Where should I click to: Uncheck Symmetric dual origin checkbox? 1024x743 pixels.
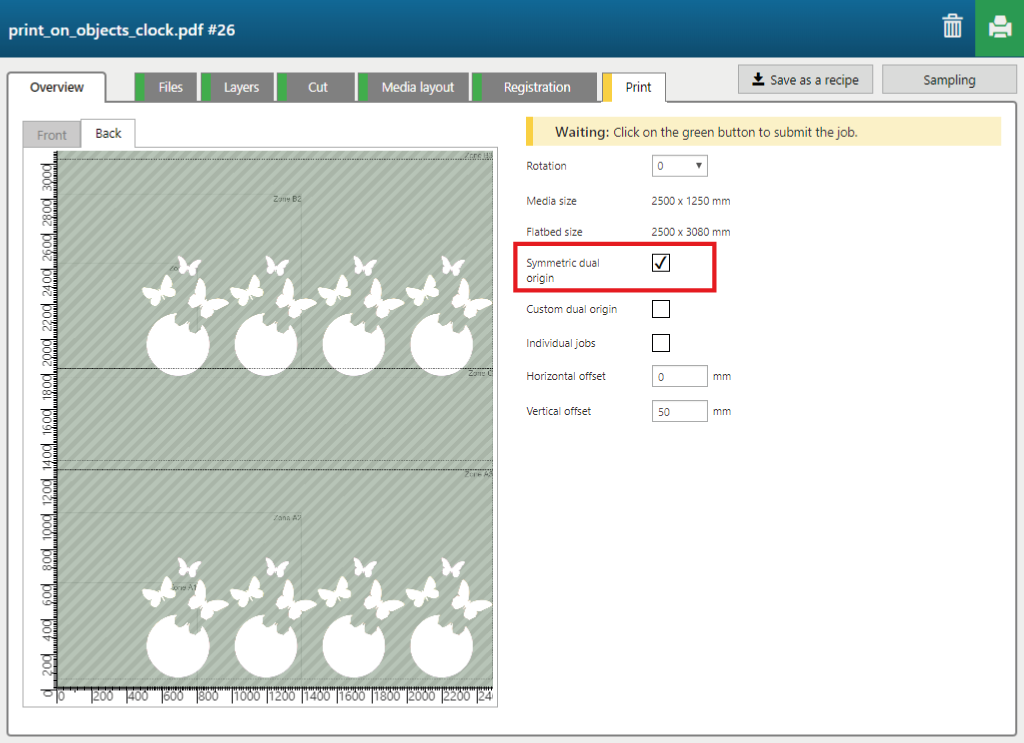click(661, 263)
